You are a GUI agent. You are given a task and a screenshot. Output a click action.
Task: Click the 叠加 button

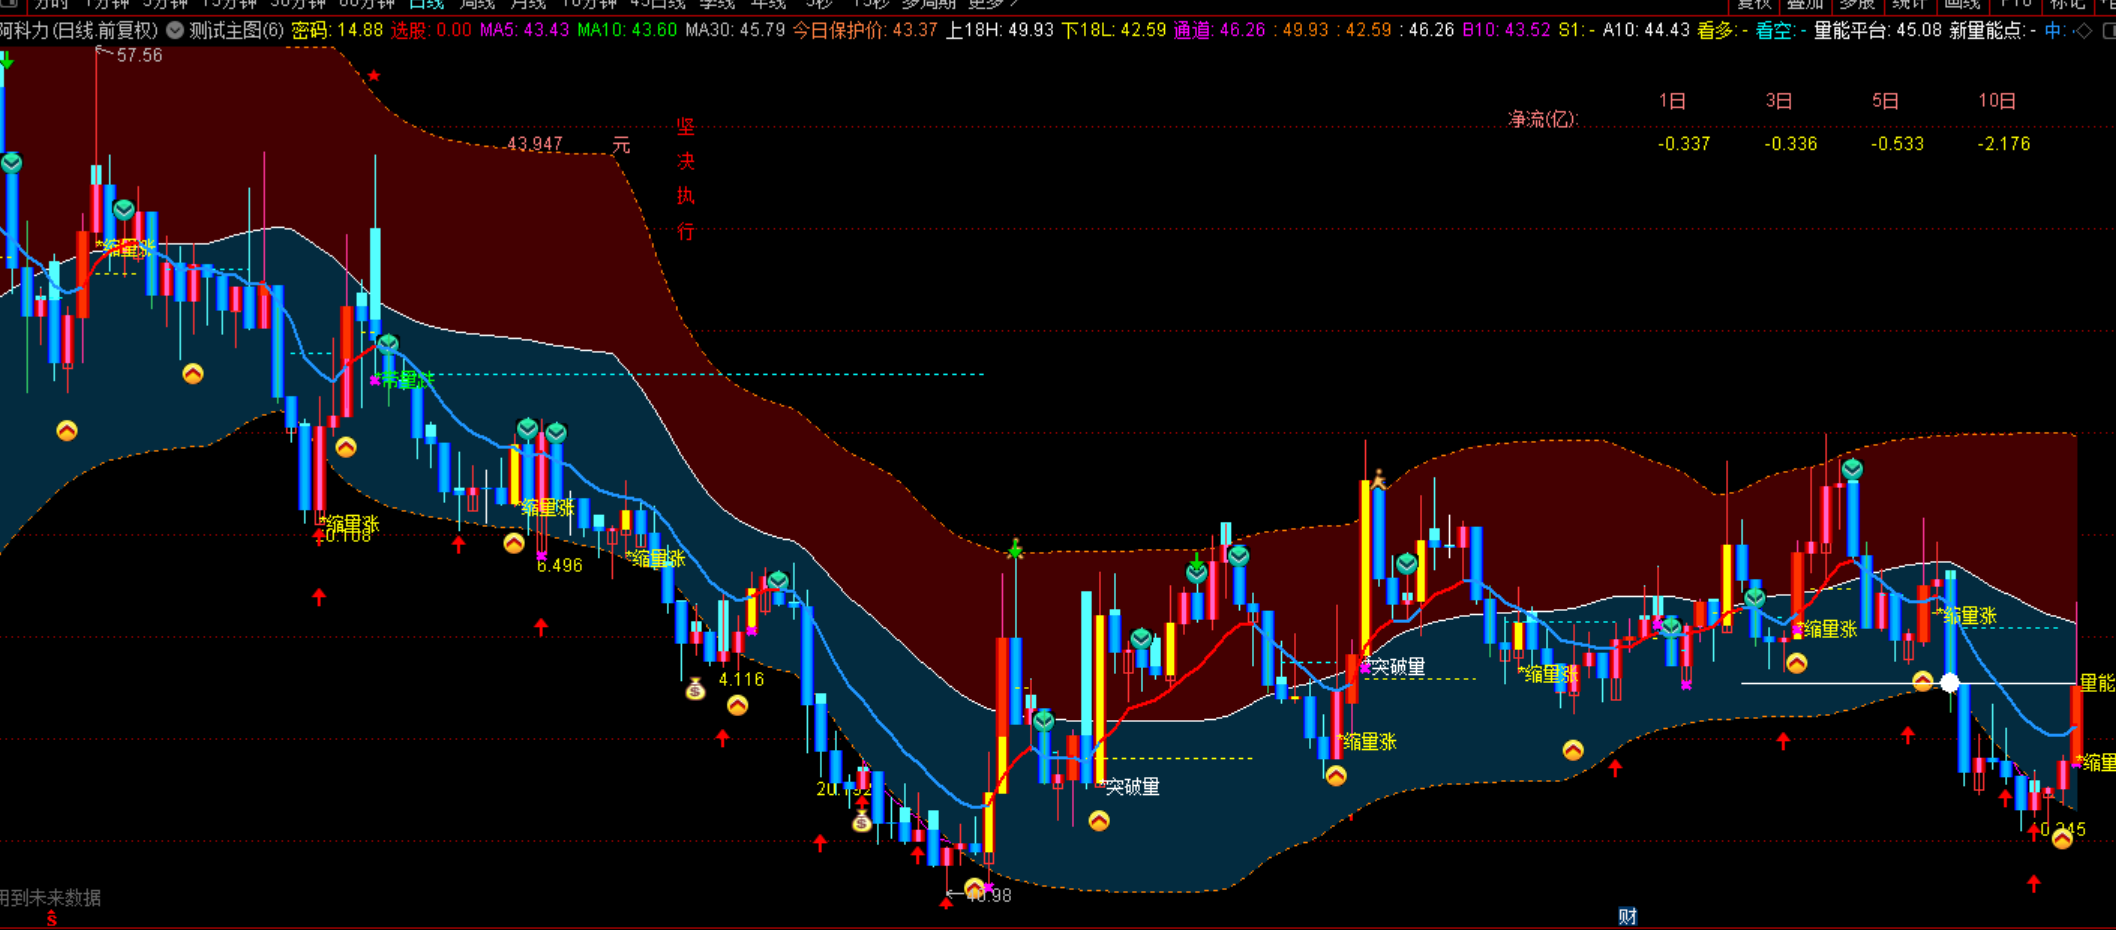1806,5
